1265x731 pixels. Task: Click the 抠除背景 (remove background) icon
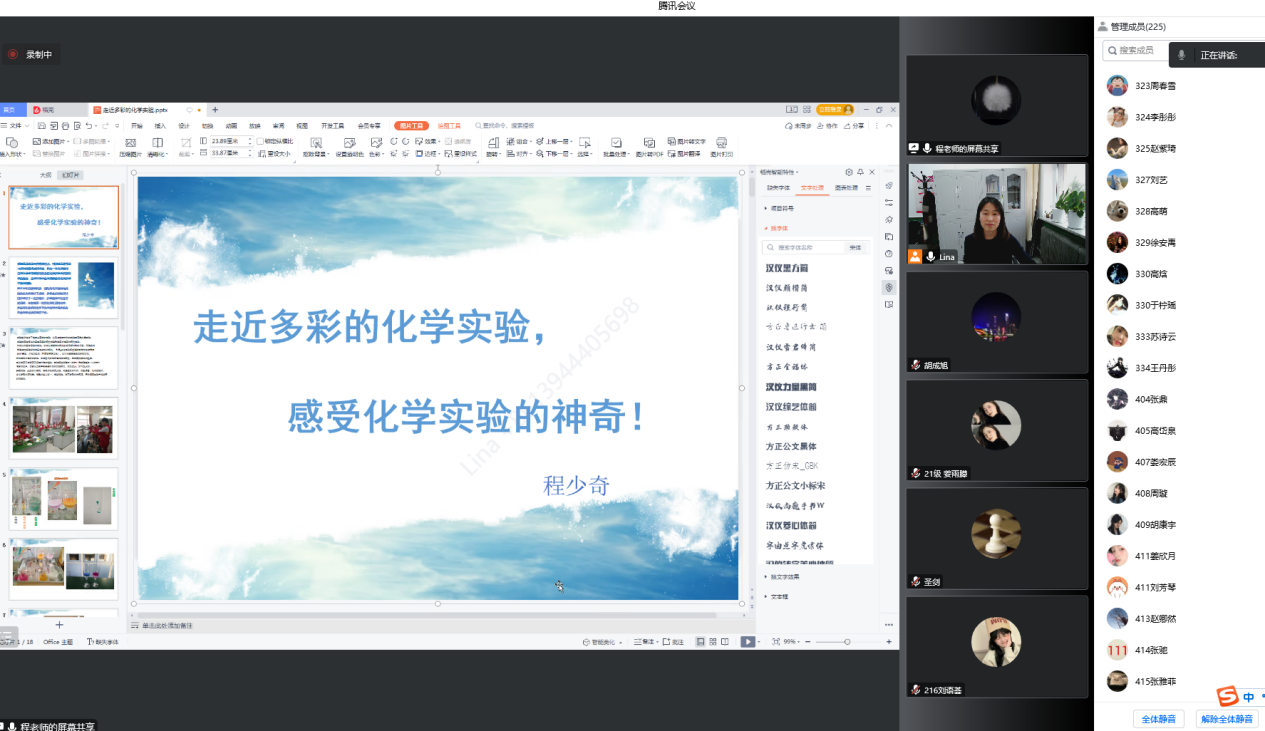[x=312, y=146]
